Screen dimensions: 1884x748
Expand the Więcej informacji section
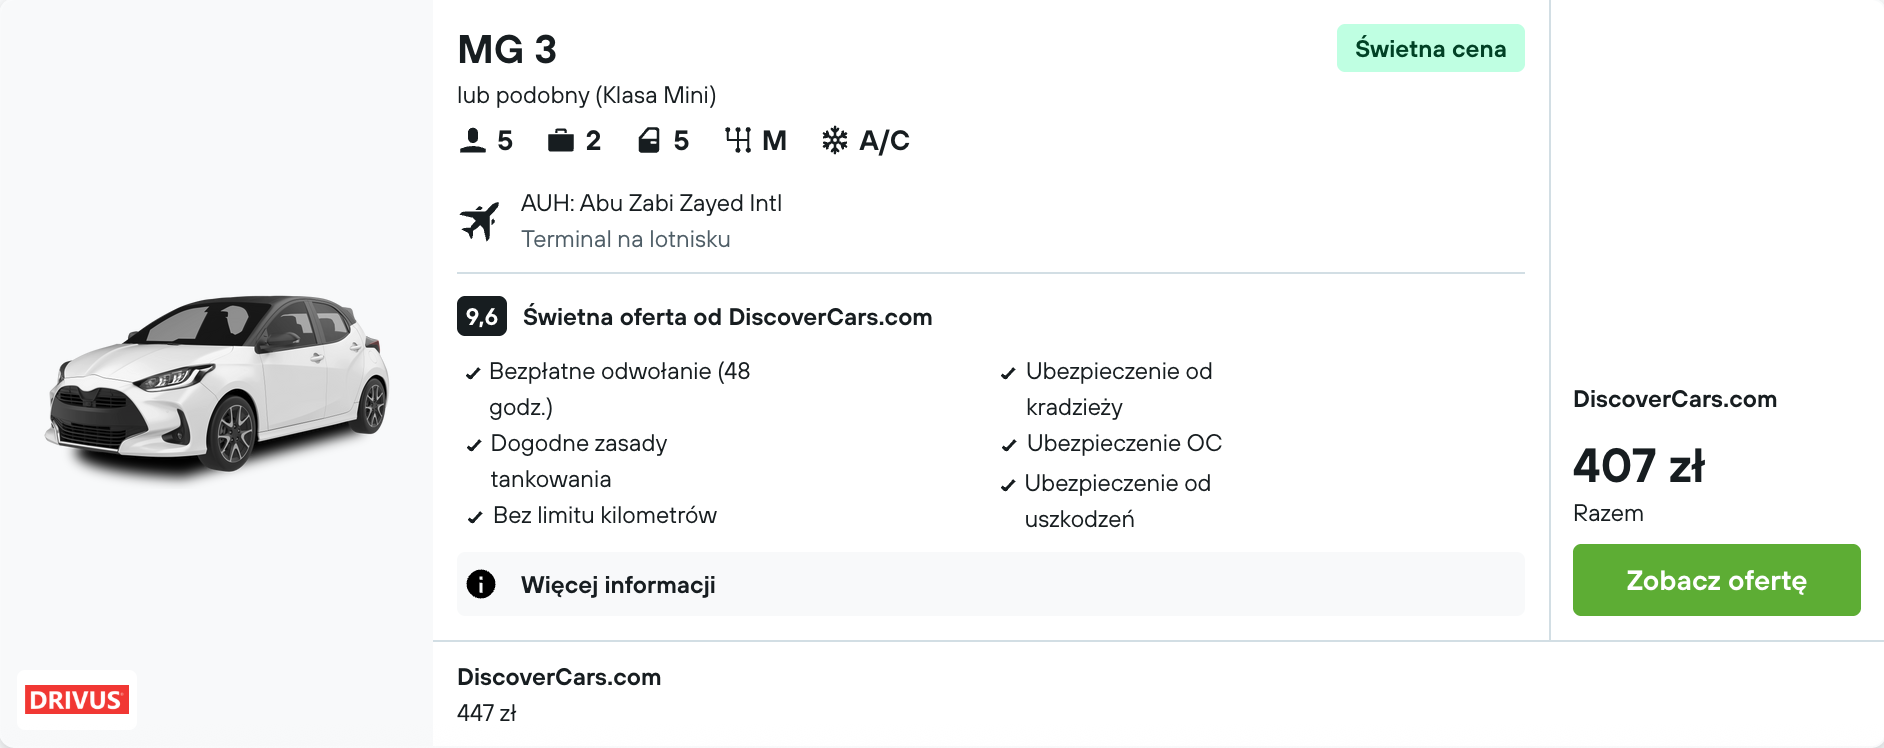tap(618, 585)
